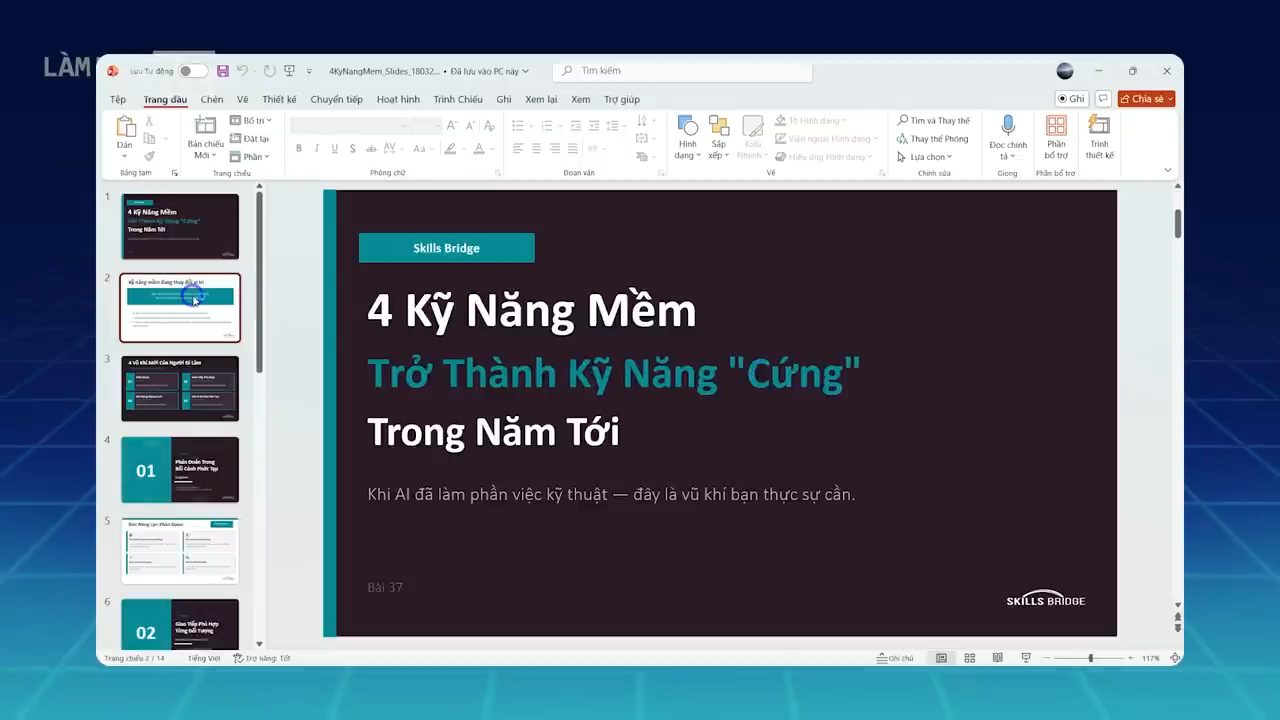
Task: Click the Tiếng Việt language indicator
Action: [204, 658]
